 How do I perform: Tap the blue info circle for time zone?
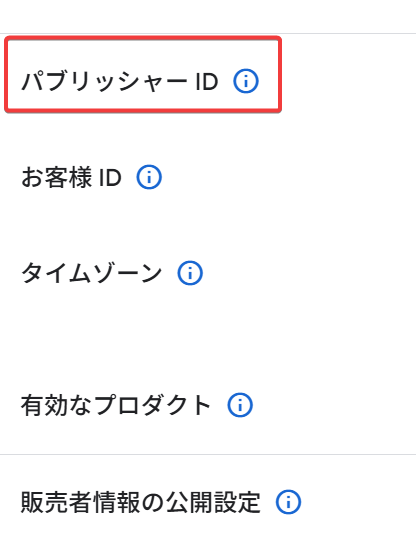coord(190,273)
